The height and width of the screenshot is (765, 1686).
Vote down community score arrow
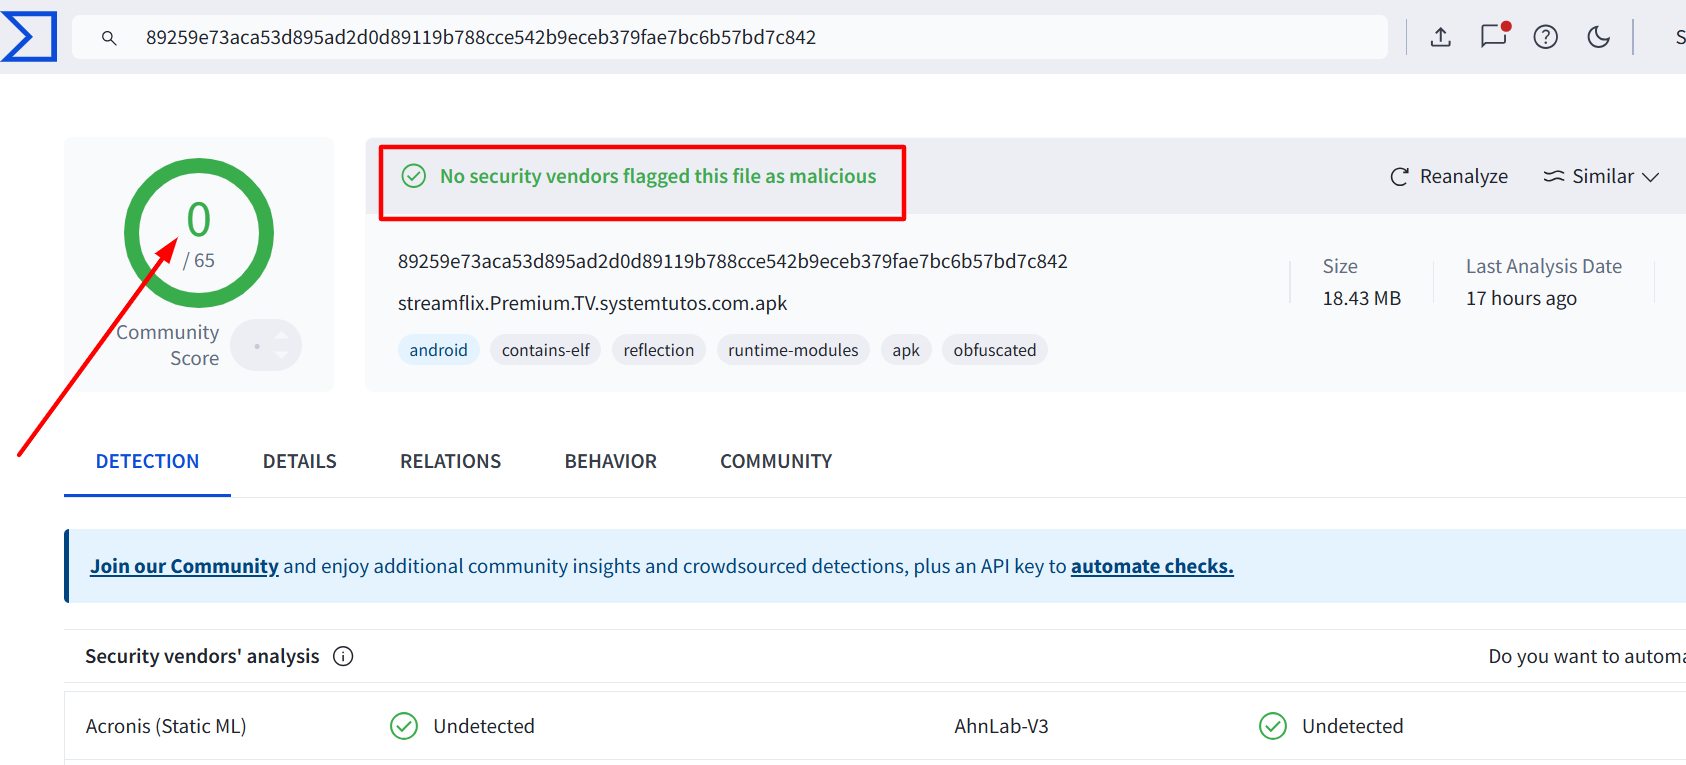click(x=282, y=355)
